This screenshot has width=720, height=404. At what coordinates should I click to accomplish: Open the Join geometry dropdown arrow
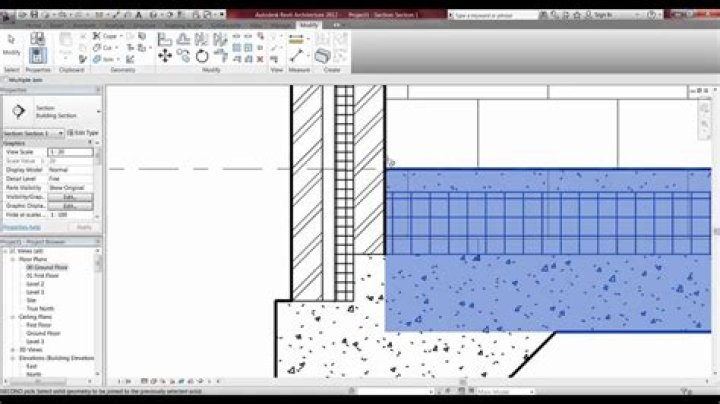tap(118, 59)
